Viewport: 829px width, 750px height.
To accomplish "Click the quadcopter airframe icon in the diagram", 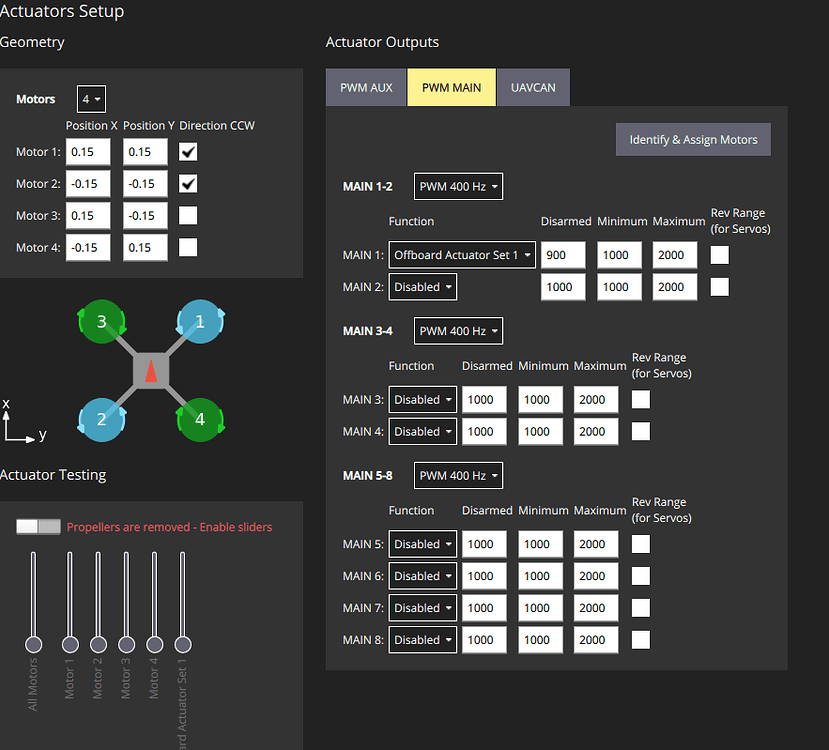I will (x=150, y=370).
